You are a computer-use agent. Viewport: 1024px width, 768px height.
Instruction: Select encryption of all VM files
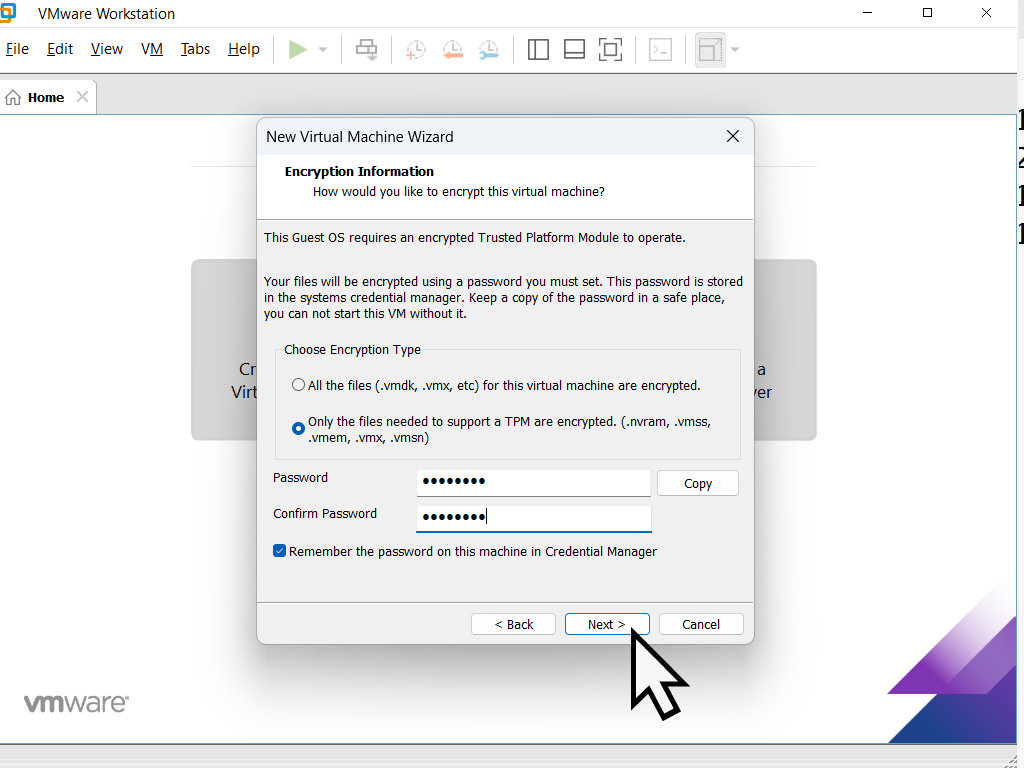298,384
